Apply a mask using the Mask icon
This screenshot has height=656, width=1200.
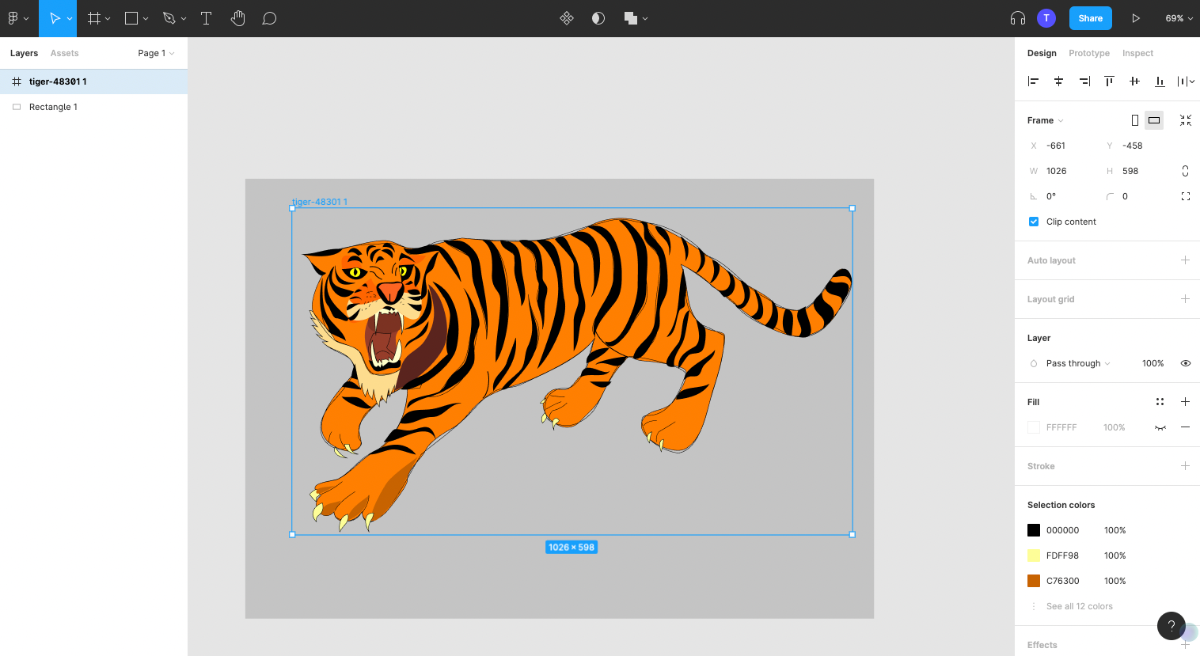point(597,17)
